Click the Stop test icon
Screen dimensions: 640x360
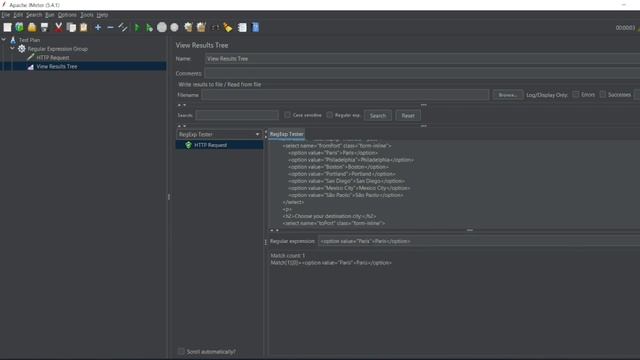point(162,27)
